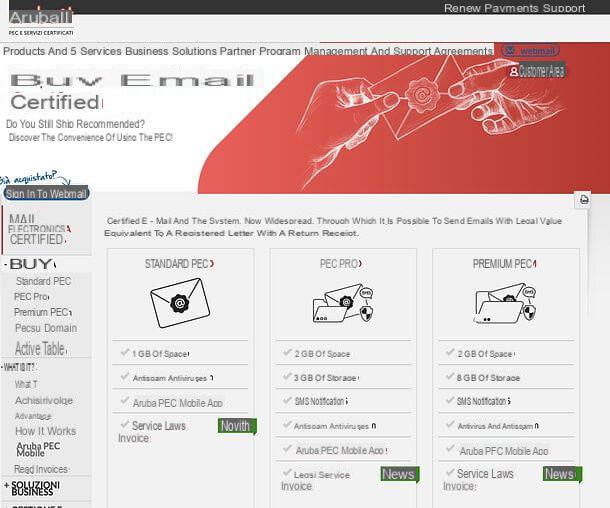Open Renew Payments Support top link
Image resolution: width=610 pixels, height=508 pixels.
click(x=514, y=8)
